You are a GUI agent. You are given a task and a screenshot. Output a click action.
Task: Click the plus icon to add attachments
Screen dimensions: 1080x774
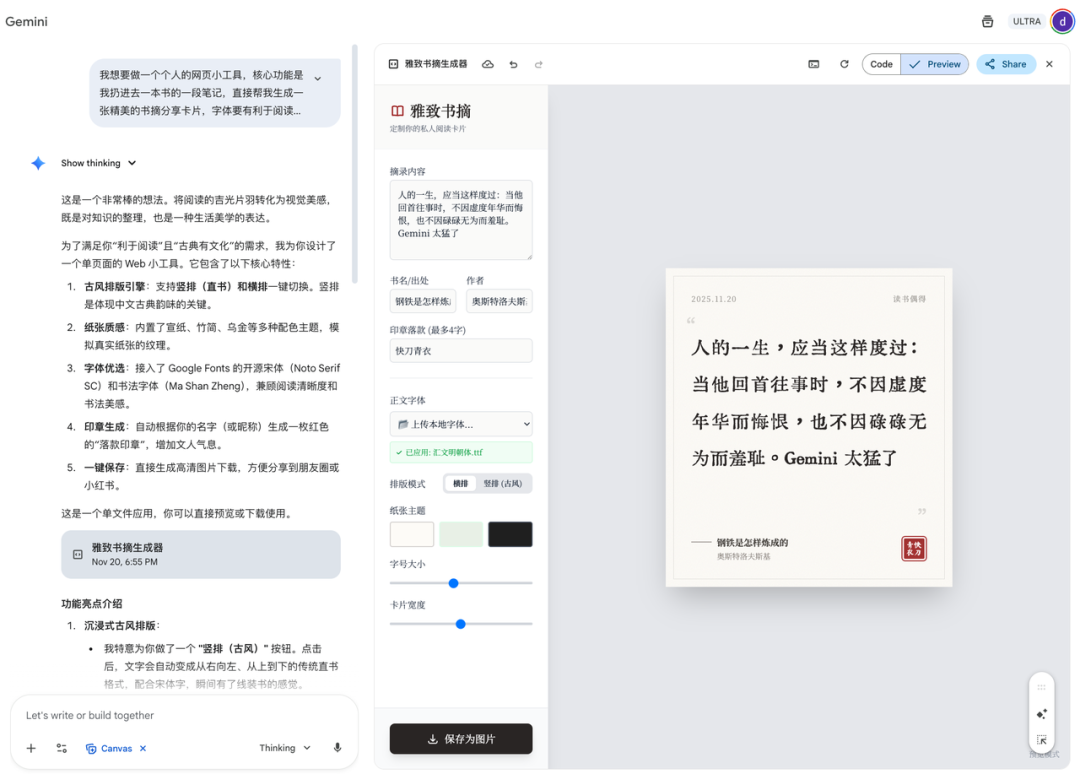click(31, 747)
